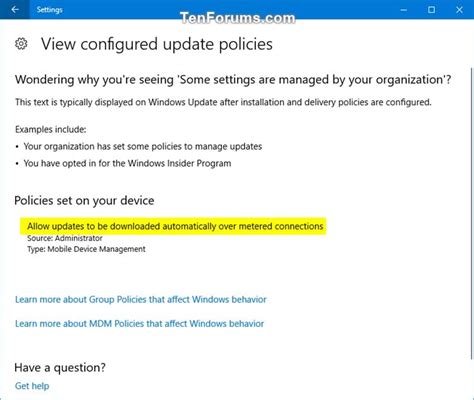Image resolution: width=474 pixels, height=400 pixels.
Task: Open Learn more about MDM Policies link
Action: (139, 324)
